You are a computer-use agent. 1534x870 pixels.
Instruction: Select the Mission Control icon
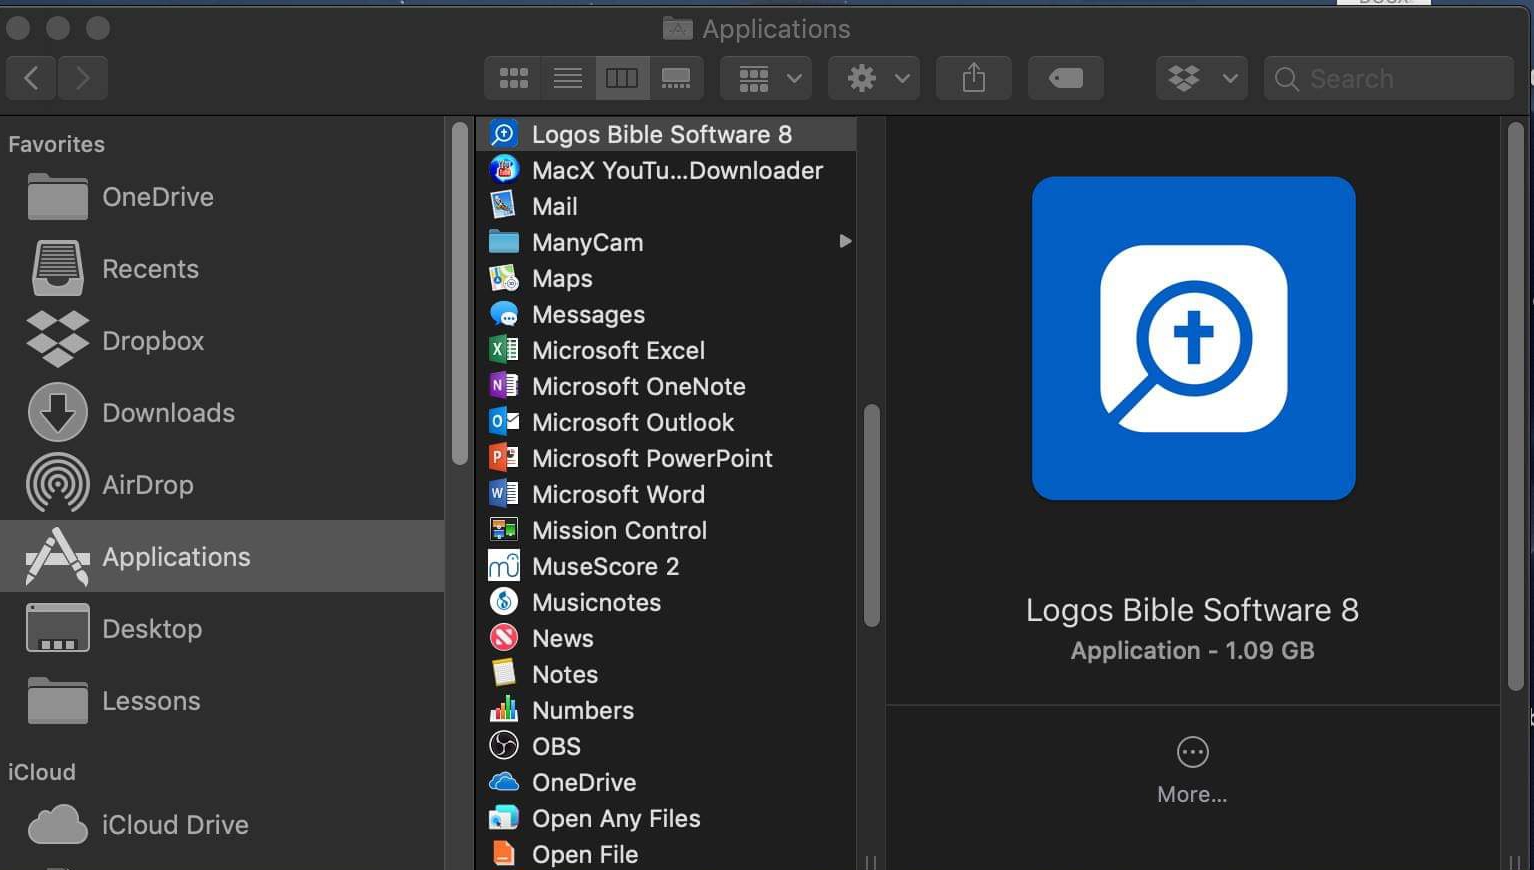click(504, 530)
